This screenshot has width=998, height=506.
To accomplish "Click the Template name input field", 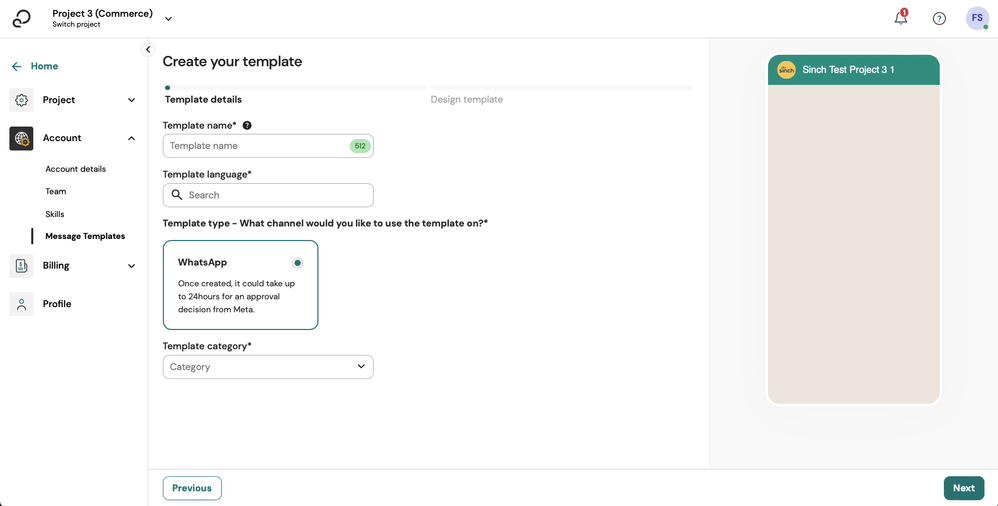I will pyautogui.click(x=257, y=146).
